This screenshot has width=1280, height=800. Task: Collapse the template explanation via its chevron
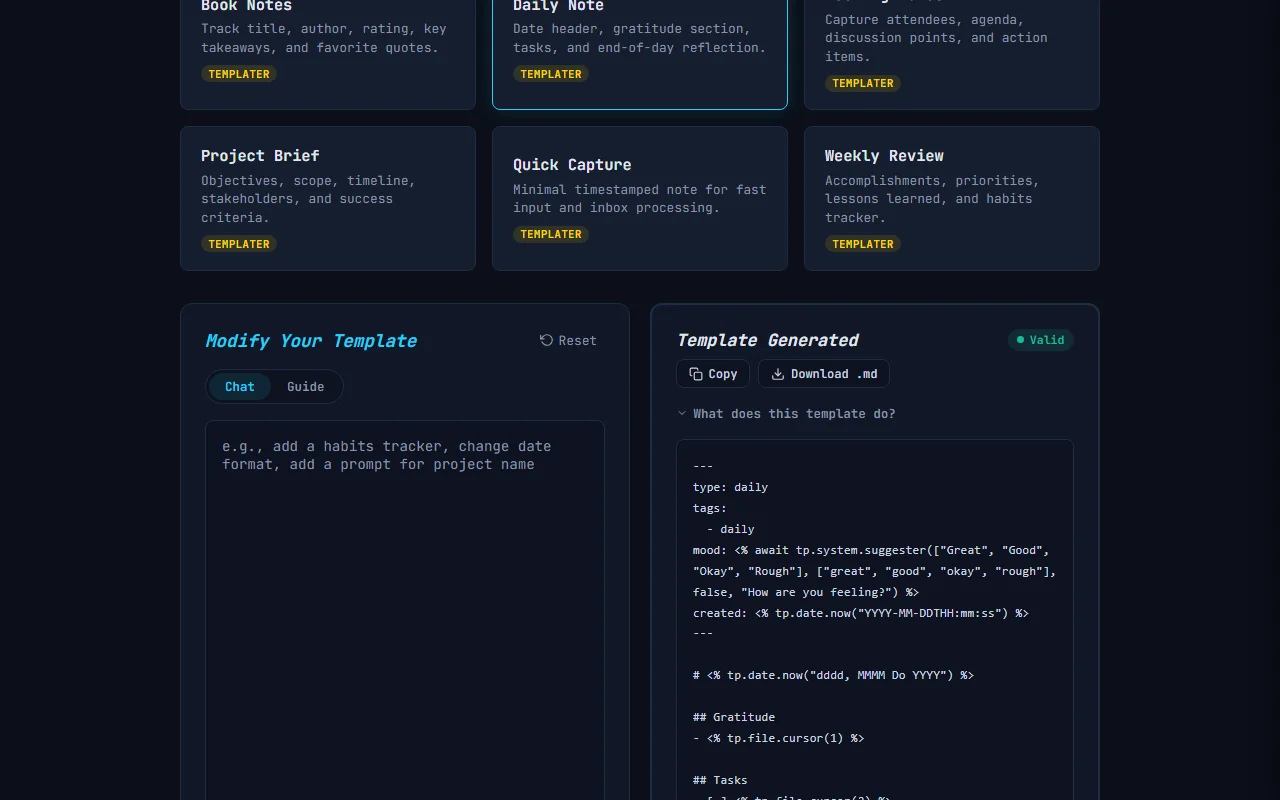(682, 413)
